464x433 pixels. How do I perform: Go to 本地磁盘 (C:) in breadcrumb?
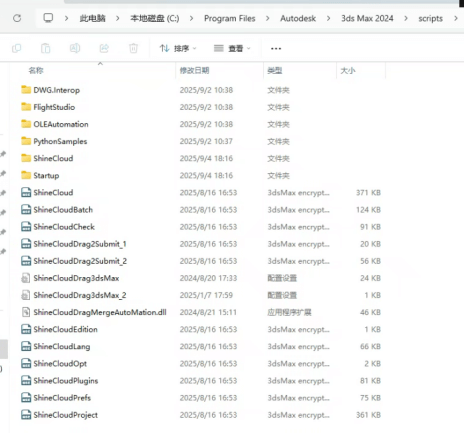pos(155,18)
